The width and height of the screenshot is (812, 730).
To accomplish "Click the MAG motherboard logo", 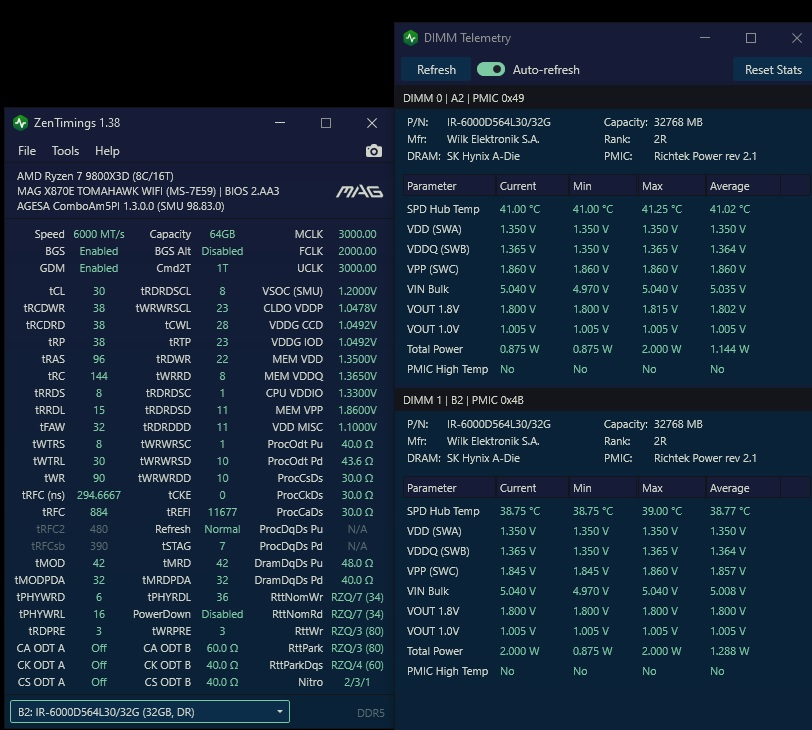I will [359, 192].
